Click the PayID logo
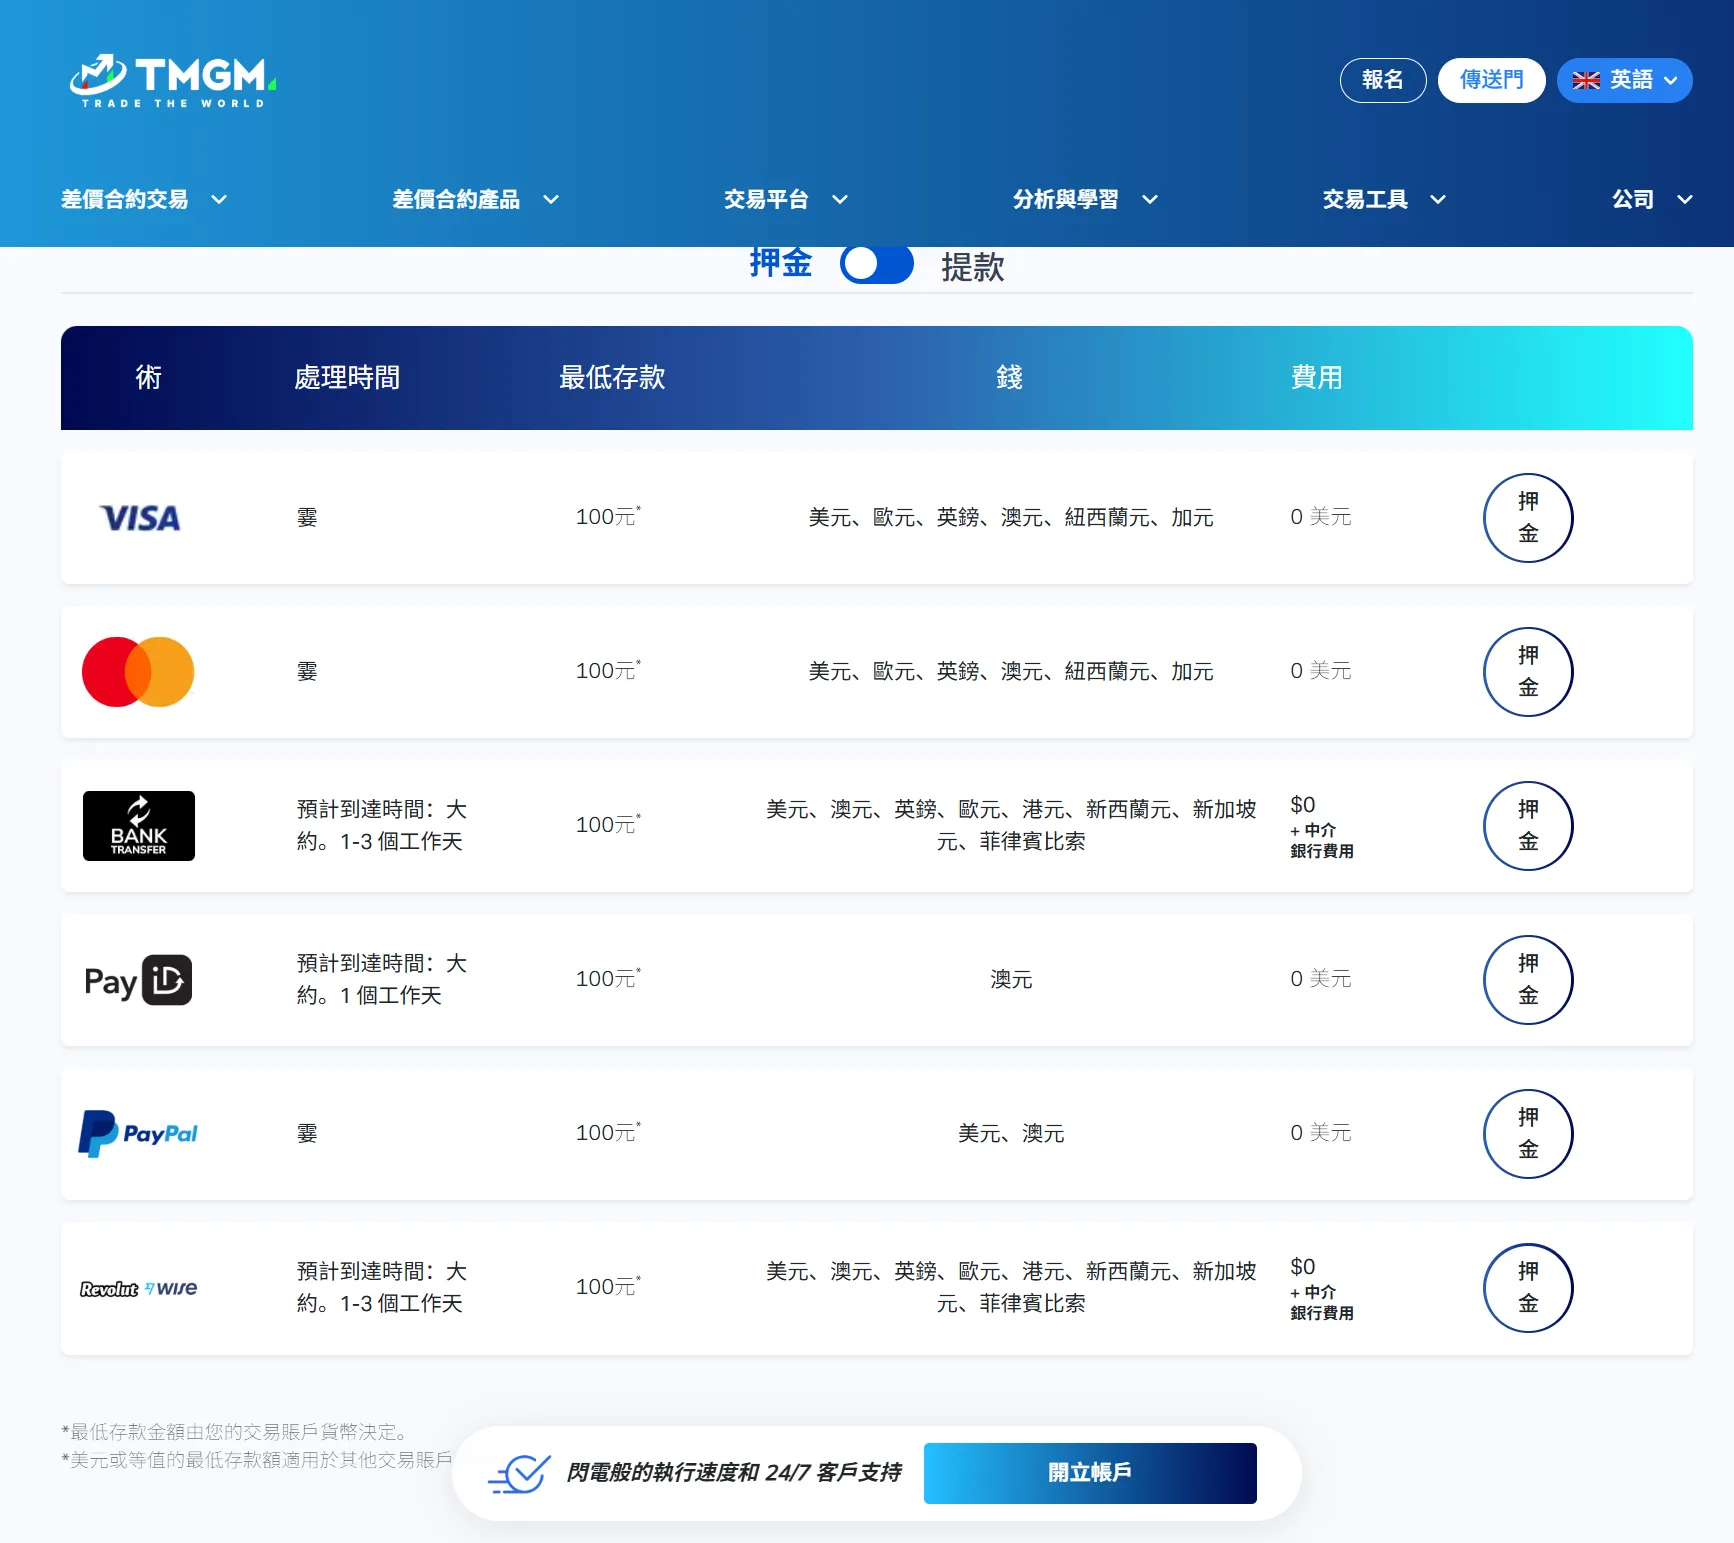The width and height of the screenshot is (1734, 1543). click(x=138, y=980)
